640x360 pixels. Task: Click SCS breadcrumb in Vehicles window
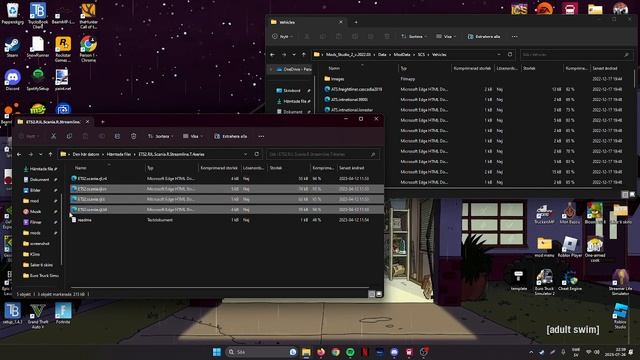[421, 55]
